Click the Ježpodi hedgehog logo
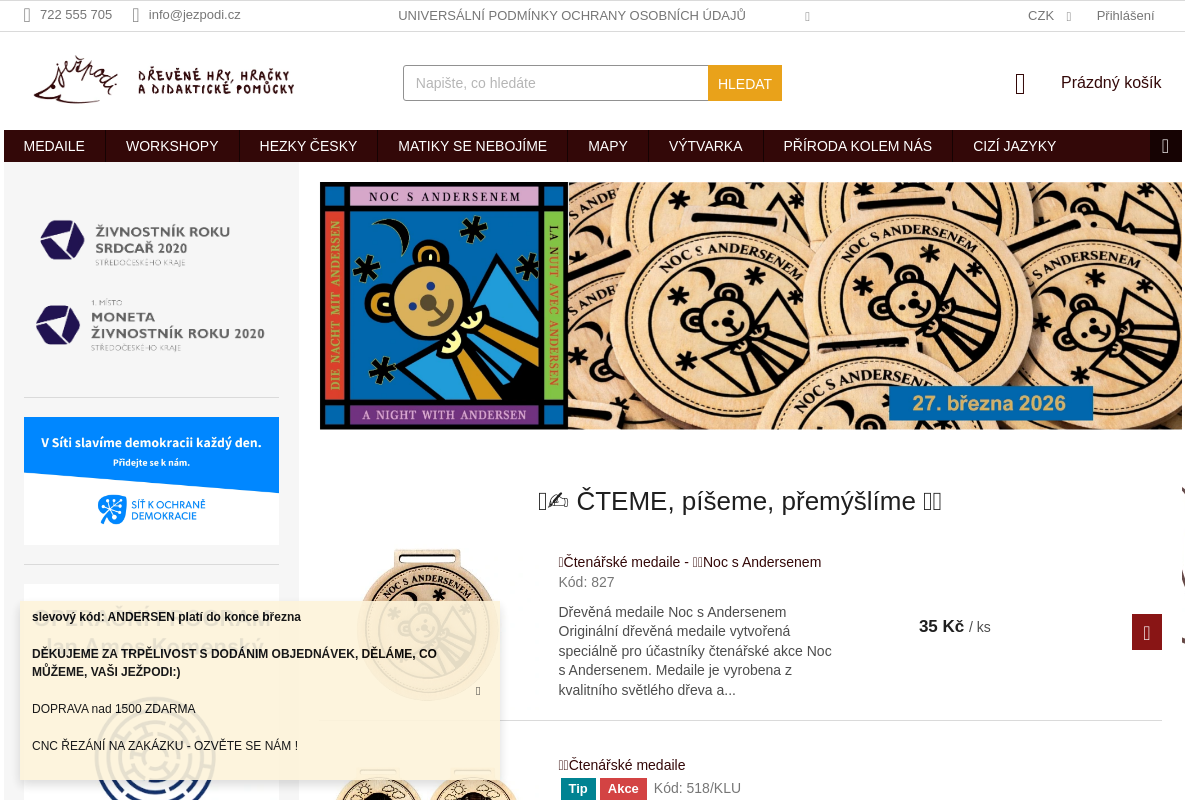Screen dimensions: 1200x800 164,81
